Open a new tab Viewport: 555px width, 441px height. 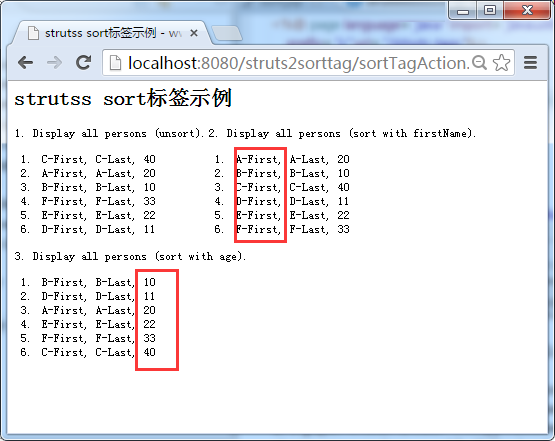click(x=227, y=33)
